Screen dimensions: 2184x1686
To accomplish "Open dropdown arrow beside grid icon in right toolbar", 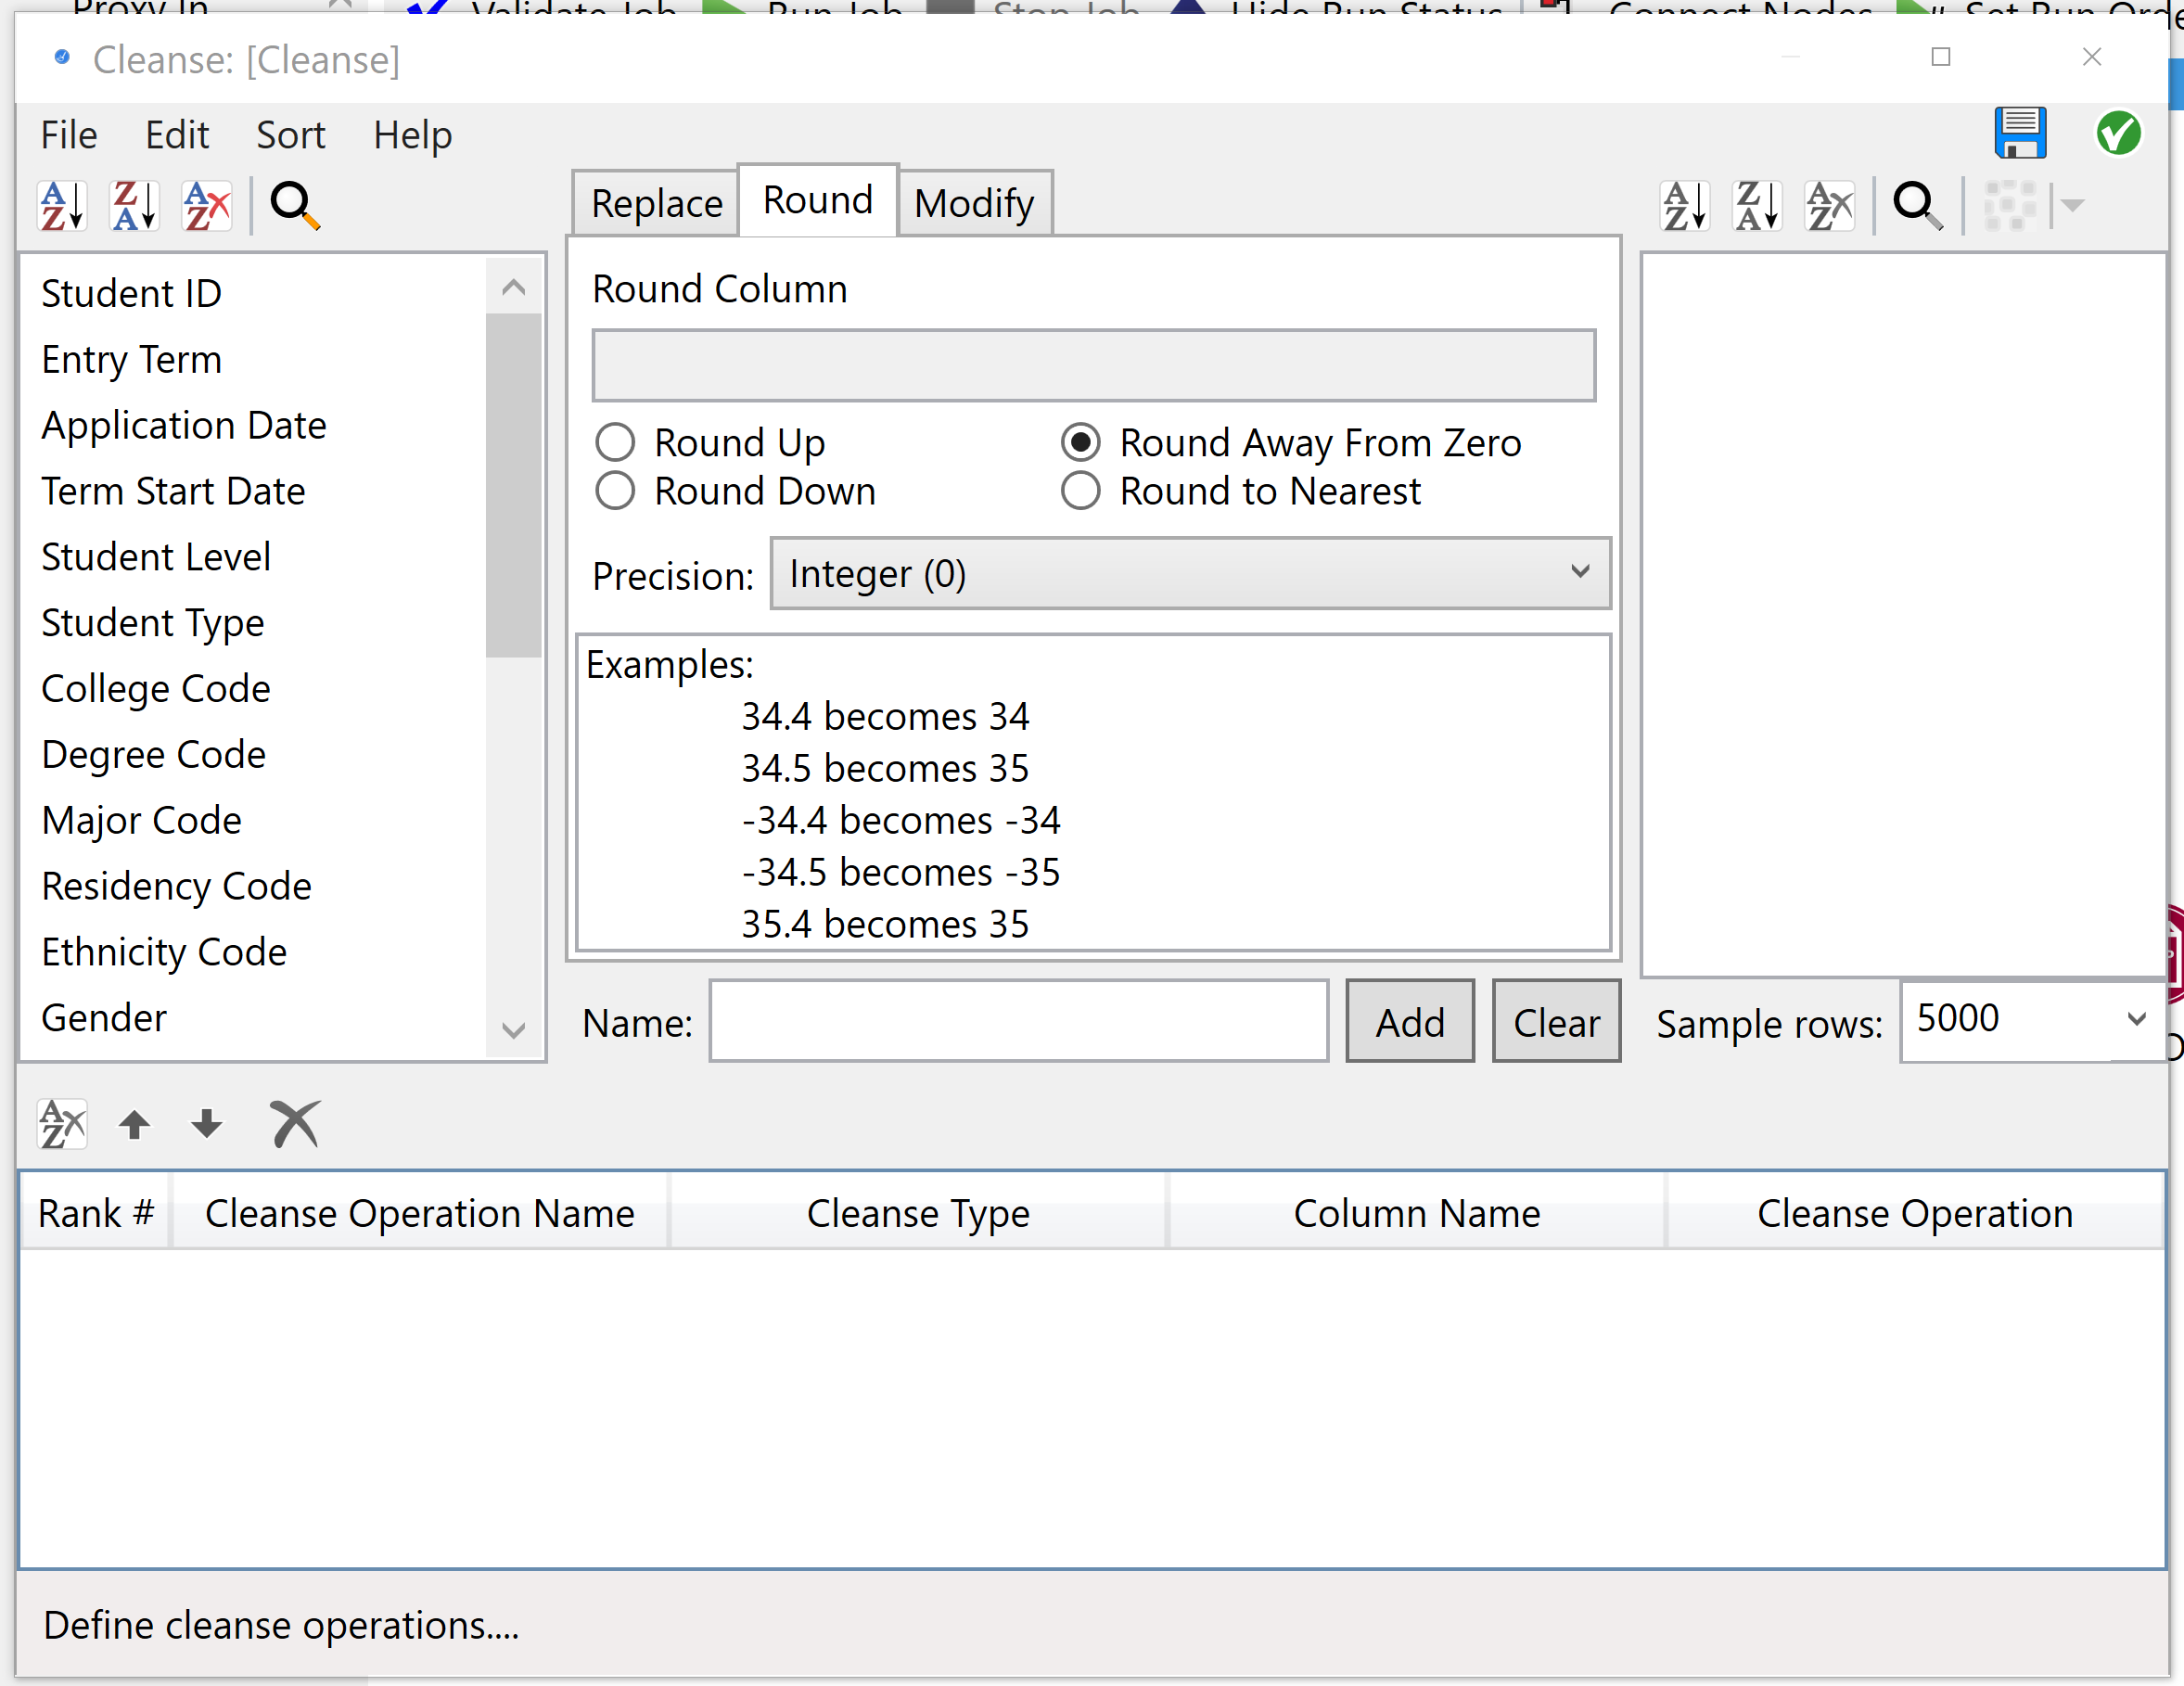I will point(2073,206).
